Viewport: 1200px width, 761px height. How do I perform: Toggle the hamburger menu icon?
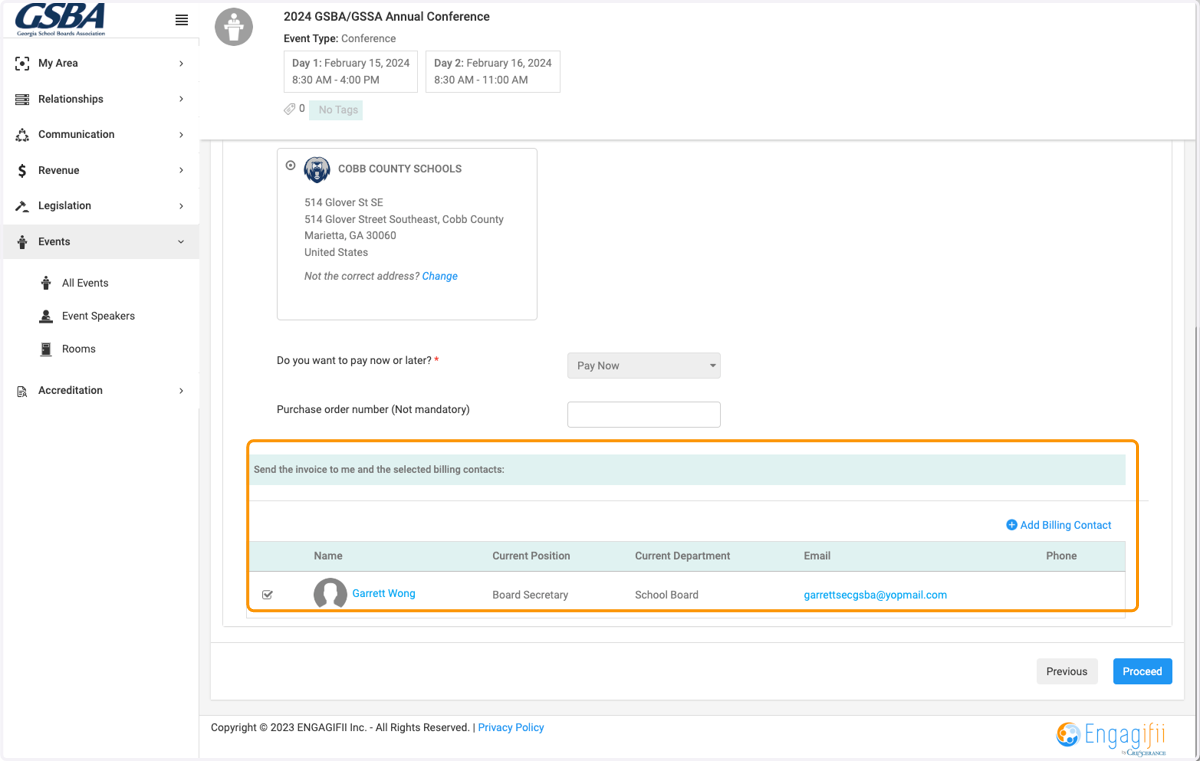(x=181, y=20)
